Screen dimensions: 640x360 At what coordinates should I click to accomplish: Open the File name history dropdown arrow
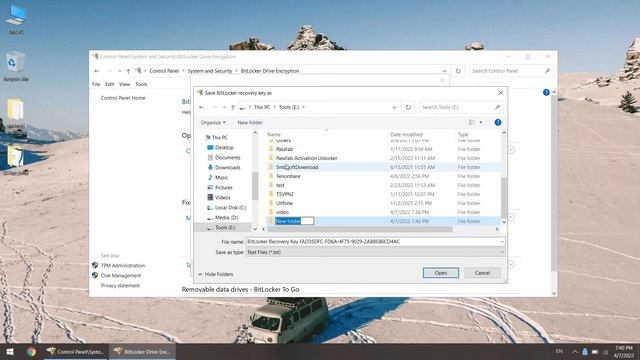click(502, 242)
